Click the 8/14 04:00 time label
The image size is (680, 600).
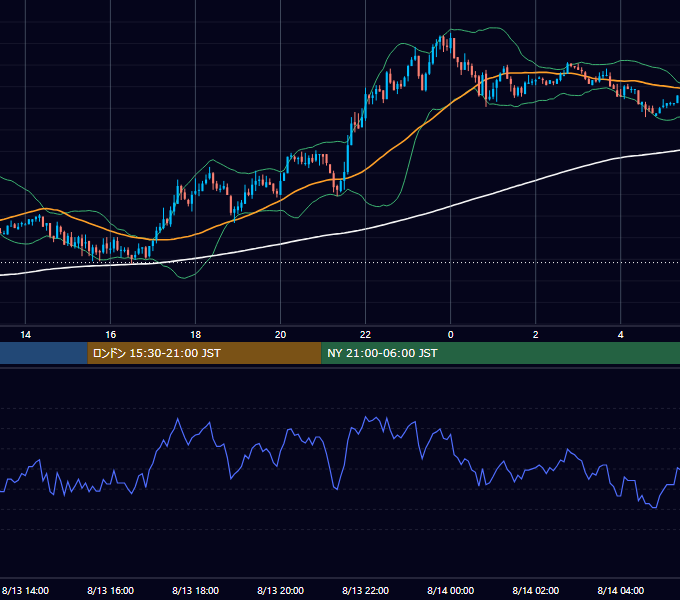(621, 590)
